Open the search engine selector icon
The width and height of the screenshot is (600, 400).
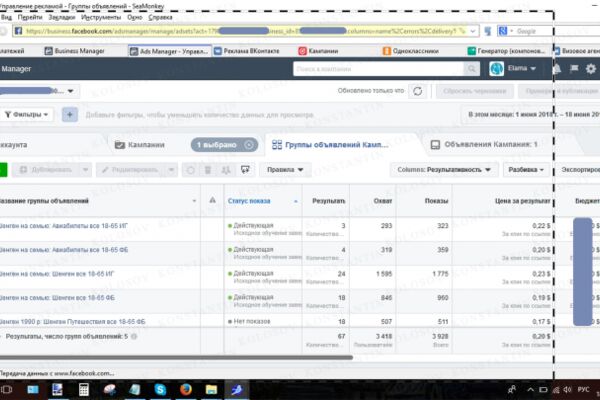pos(503,31)
